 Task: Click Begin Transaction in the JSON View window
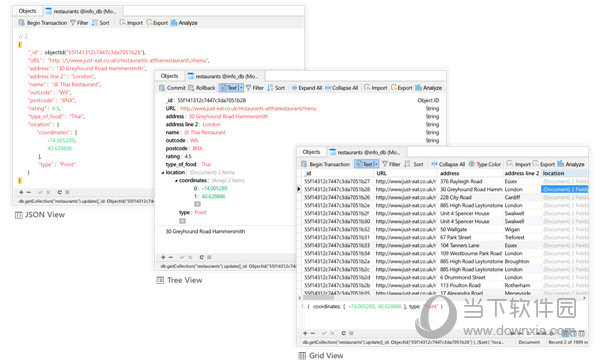coord(43,23)
